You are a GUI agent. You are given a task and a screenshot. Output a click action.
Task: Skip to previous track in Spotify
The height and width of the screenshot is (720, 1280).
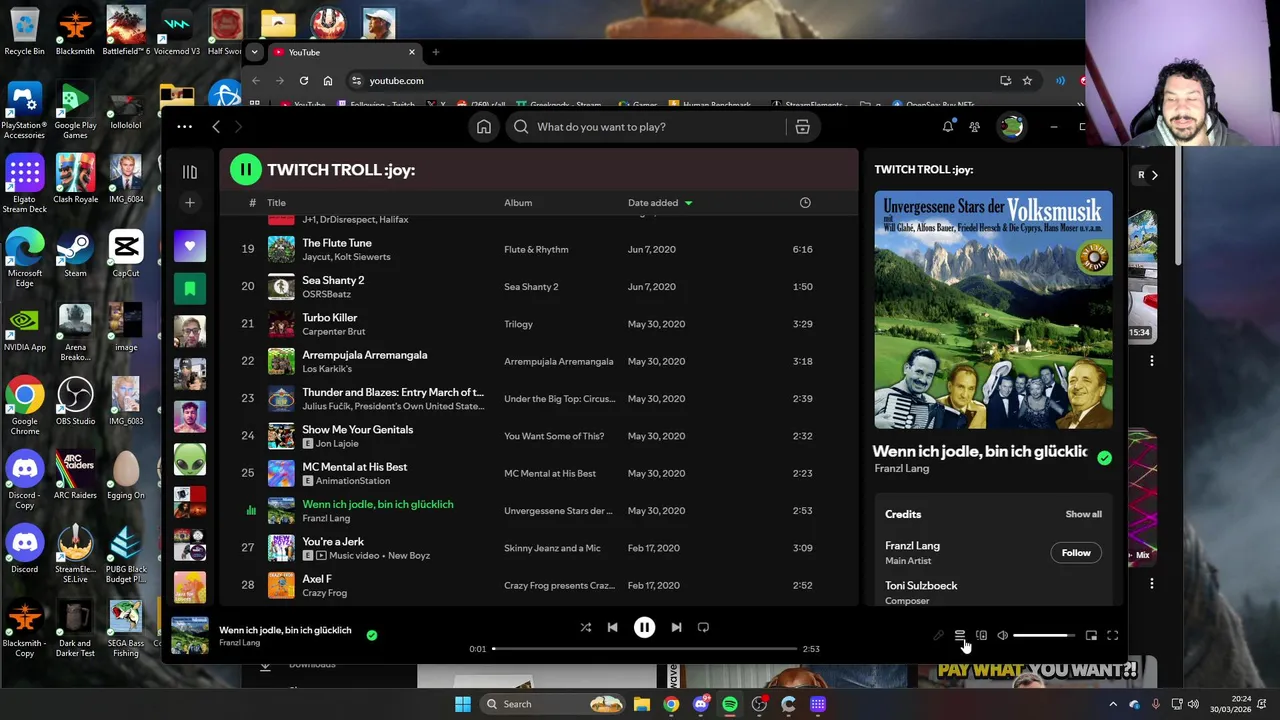coord(612,627)
